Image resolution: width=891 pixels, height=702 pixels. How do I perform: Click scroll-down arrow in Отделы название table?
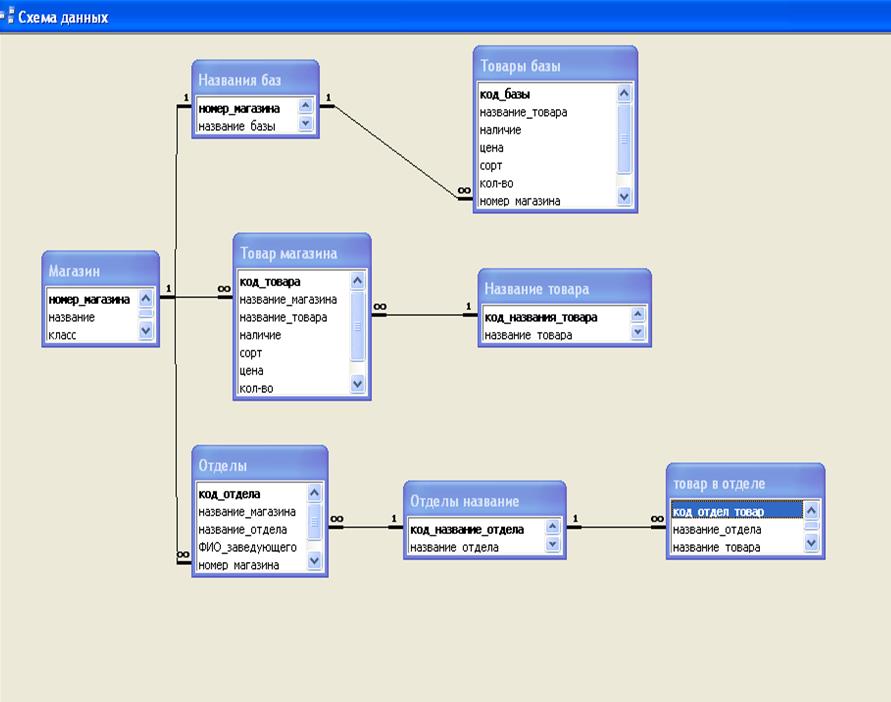pos(552,545)
